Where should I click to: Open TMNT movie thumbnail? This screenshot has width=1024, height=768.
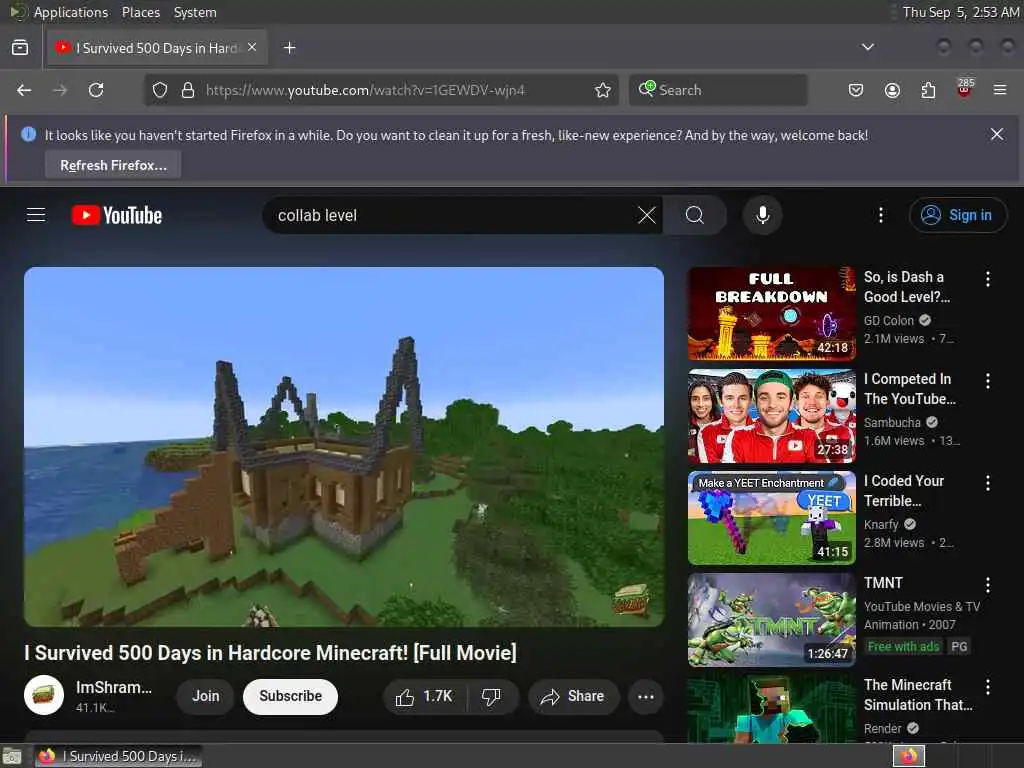coord(771,620)
